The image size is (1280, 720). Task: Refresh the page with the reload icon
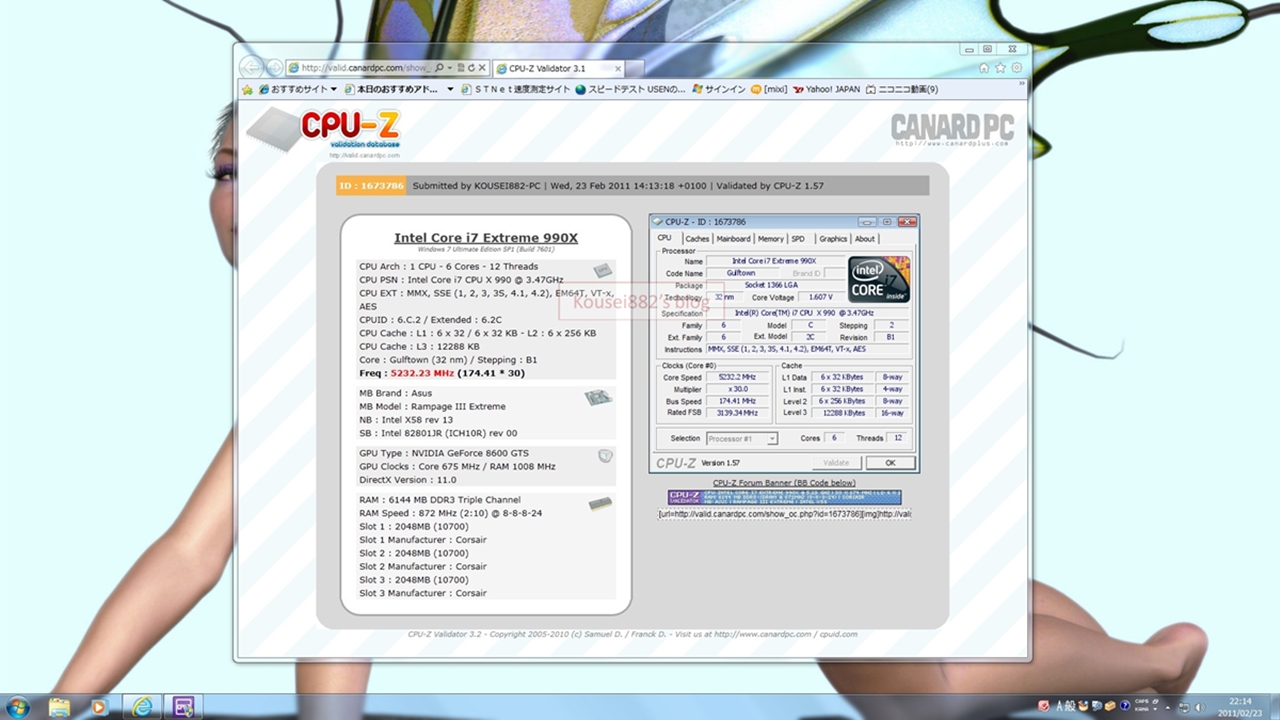coord(471,68)
